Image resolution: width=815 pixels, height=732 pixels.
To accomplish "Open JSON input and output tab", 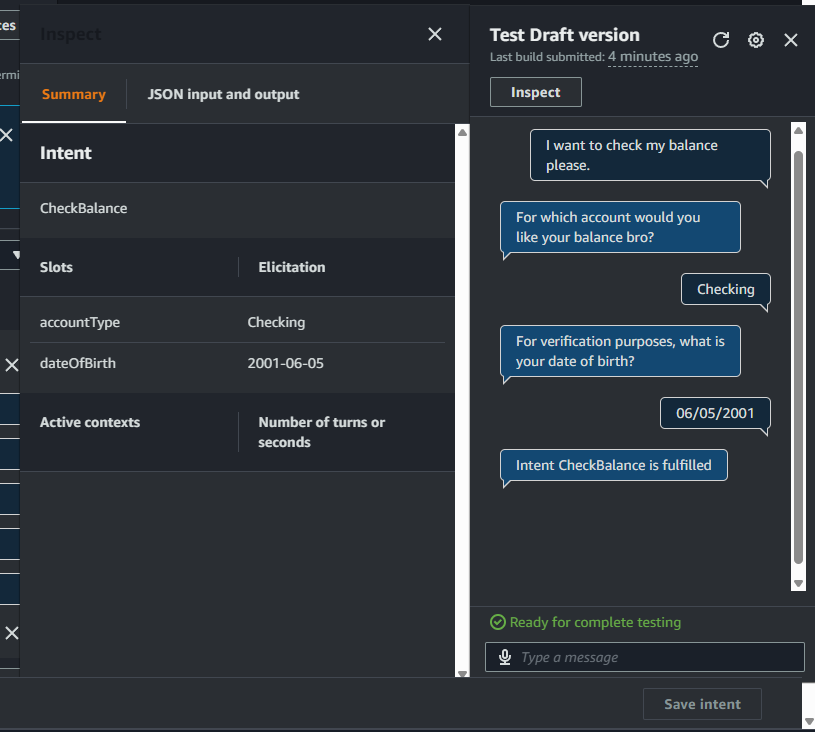I will tap(223, 94).
